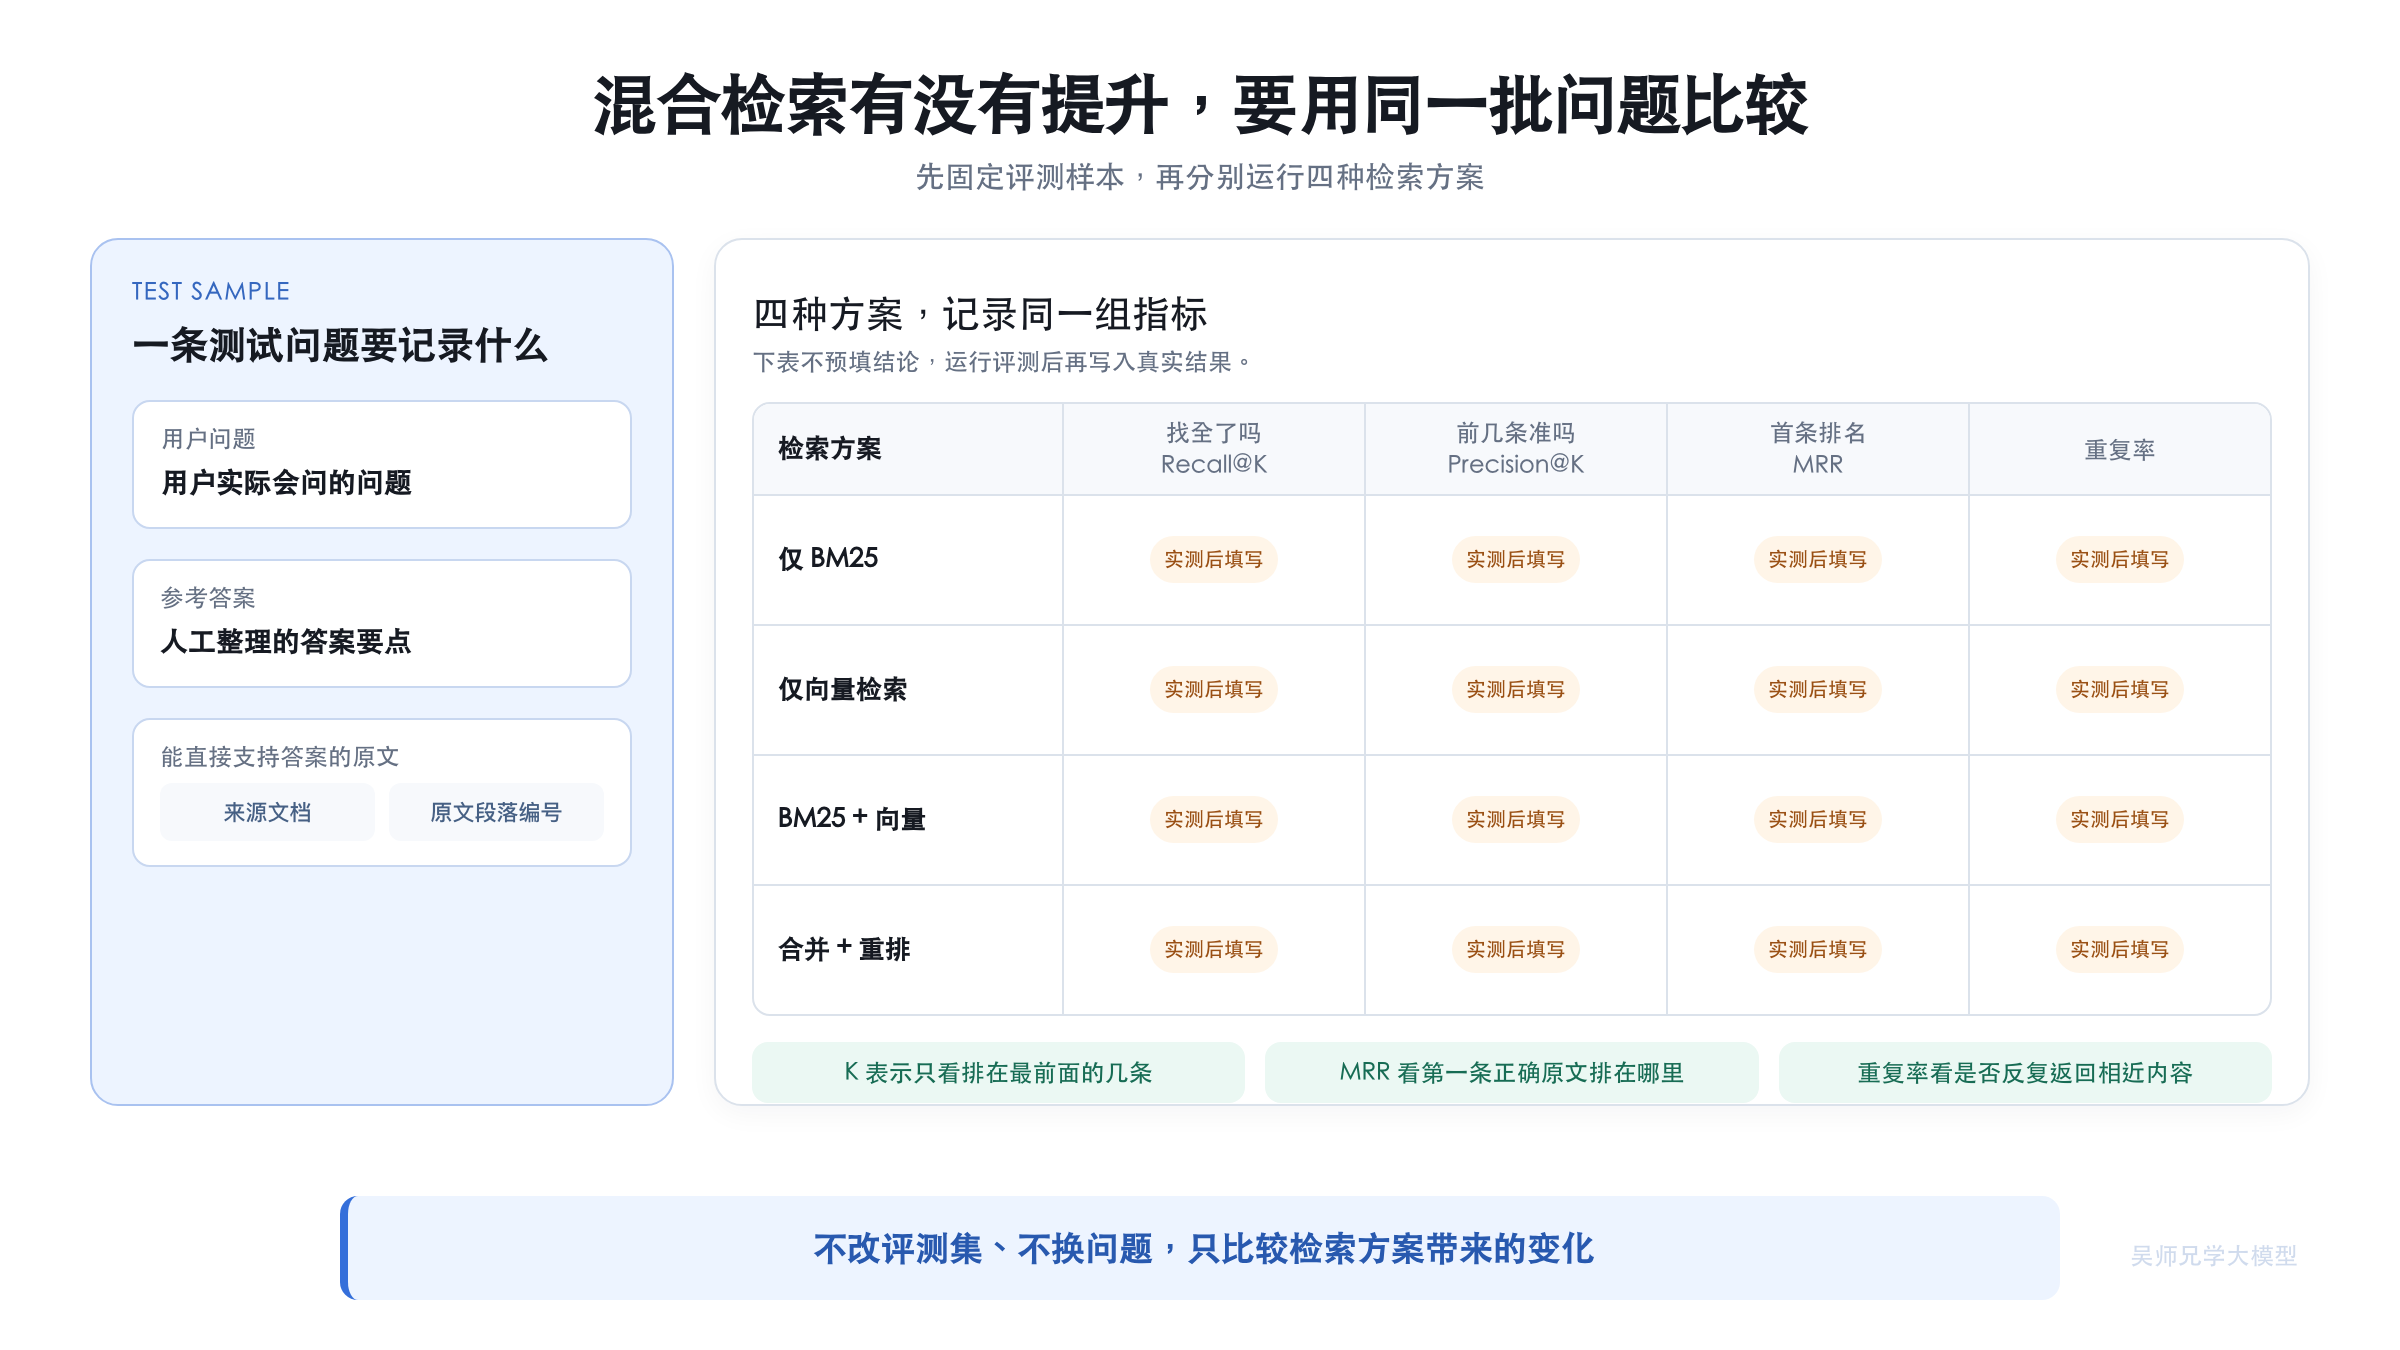Click the MRR 看第一条正确原文排在哪里 note

coord(1511,1072)
